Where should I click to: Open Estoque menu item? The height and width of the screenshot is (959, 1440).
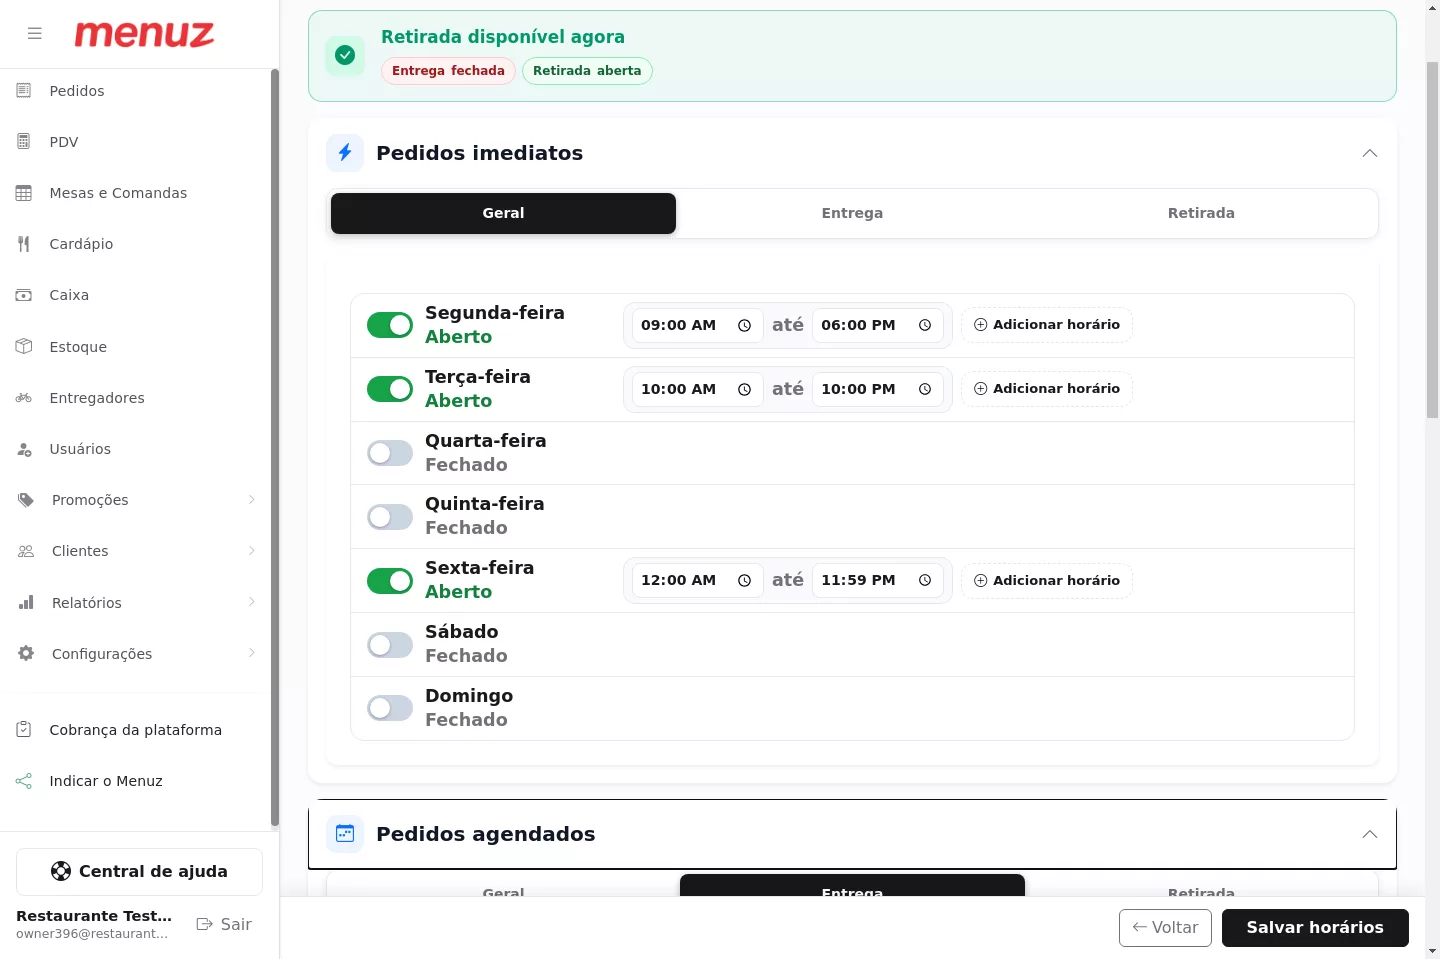click(x=136, y=347)
